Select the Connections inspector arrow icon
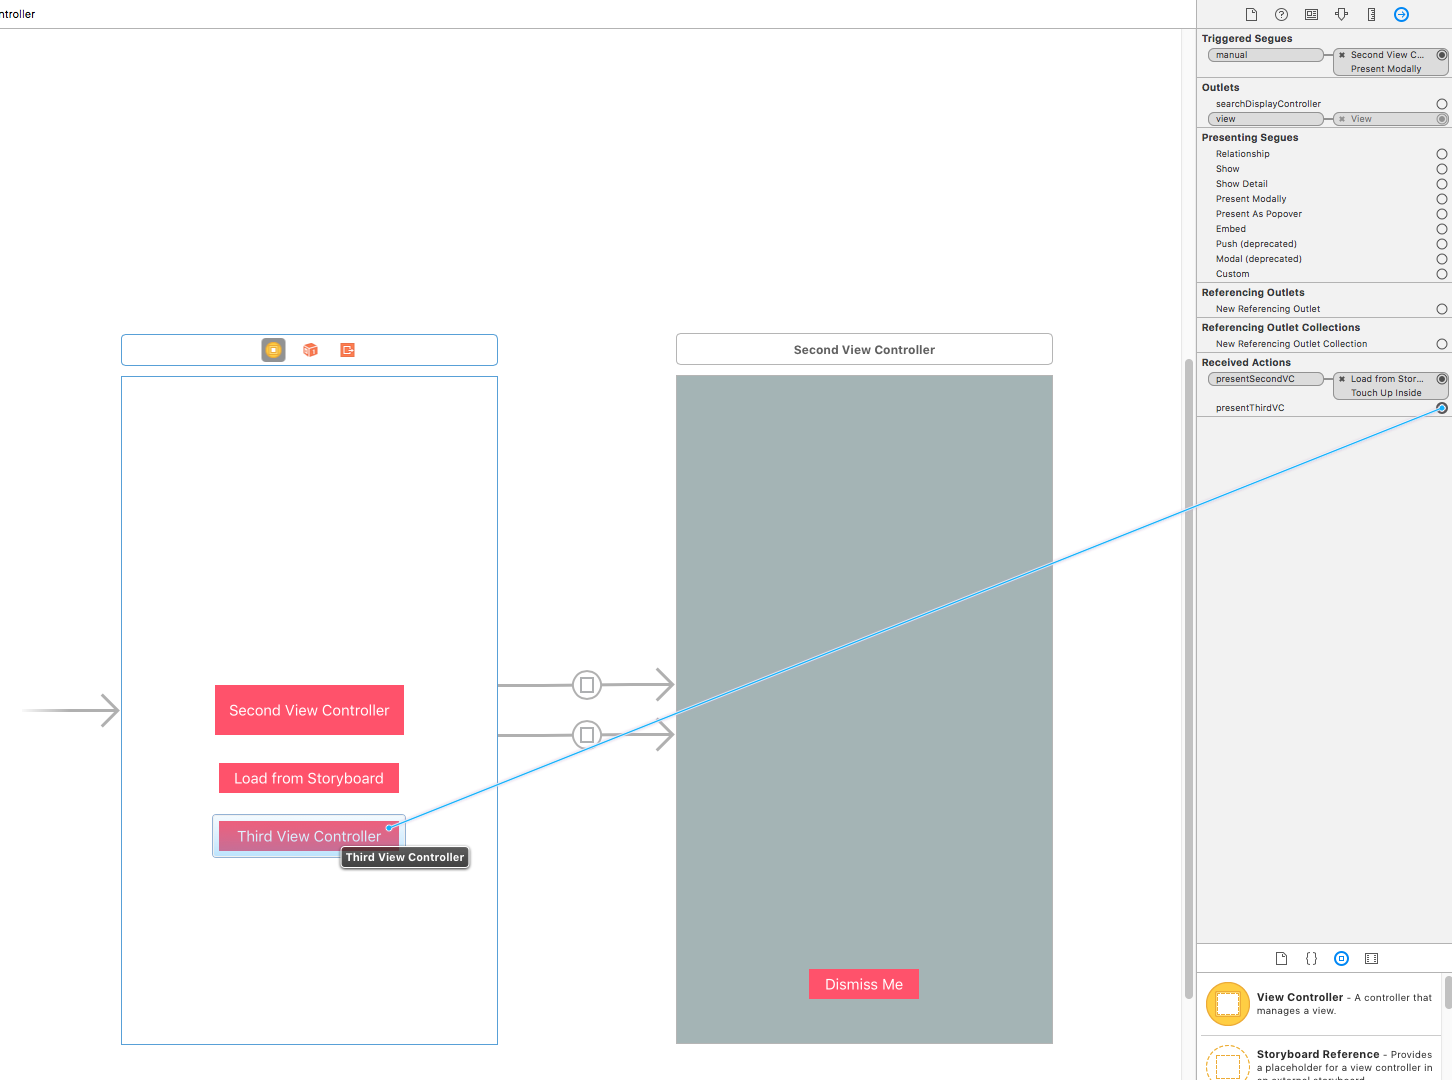 1401,14
